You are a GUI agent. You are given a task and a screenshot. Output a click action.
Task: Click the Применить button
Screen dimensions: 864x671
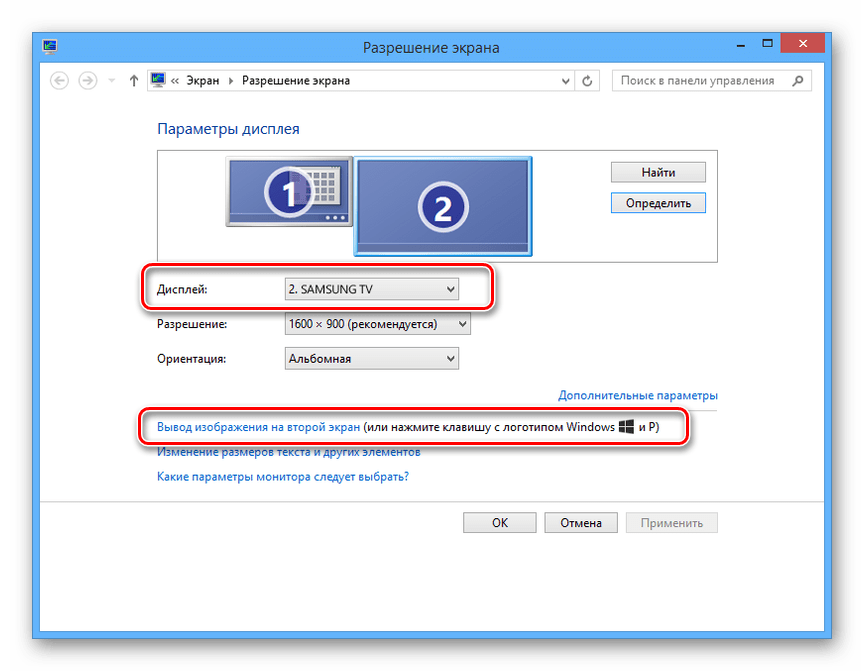click(x=672, y=523)
